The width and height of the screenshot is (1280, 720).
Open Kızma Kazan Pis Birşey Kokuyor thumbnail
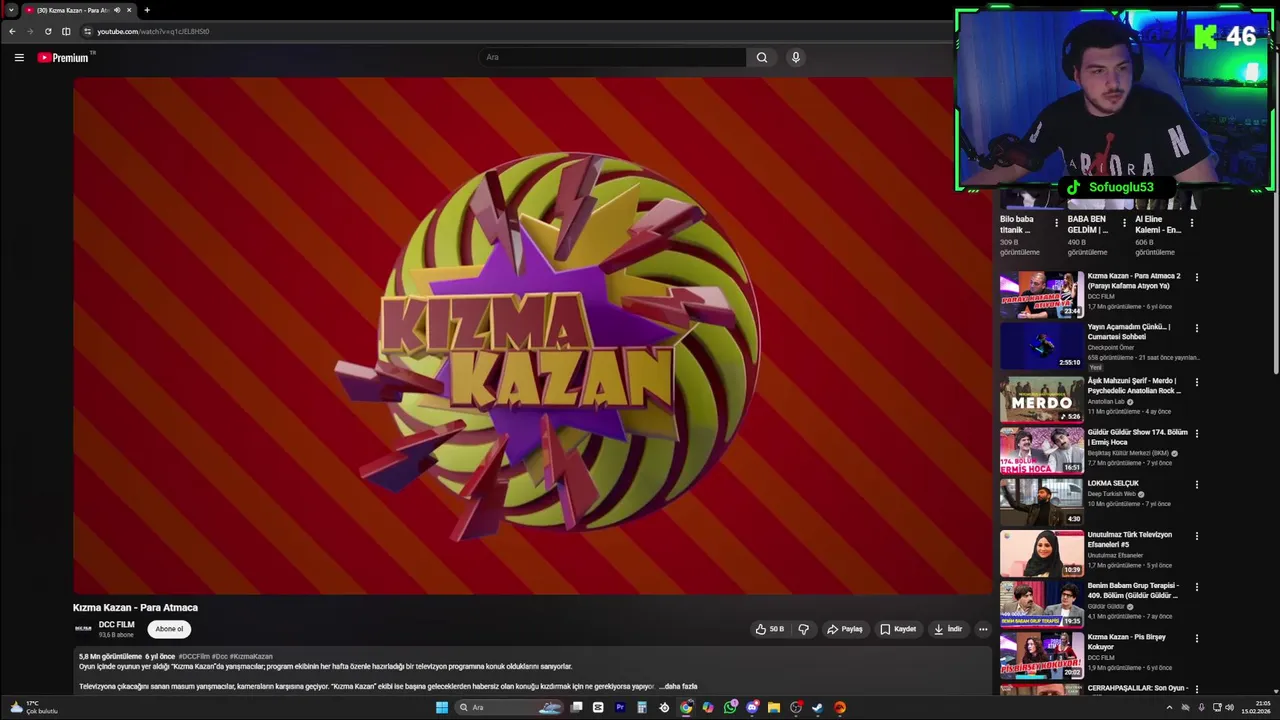click(x=1042, y=655)
